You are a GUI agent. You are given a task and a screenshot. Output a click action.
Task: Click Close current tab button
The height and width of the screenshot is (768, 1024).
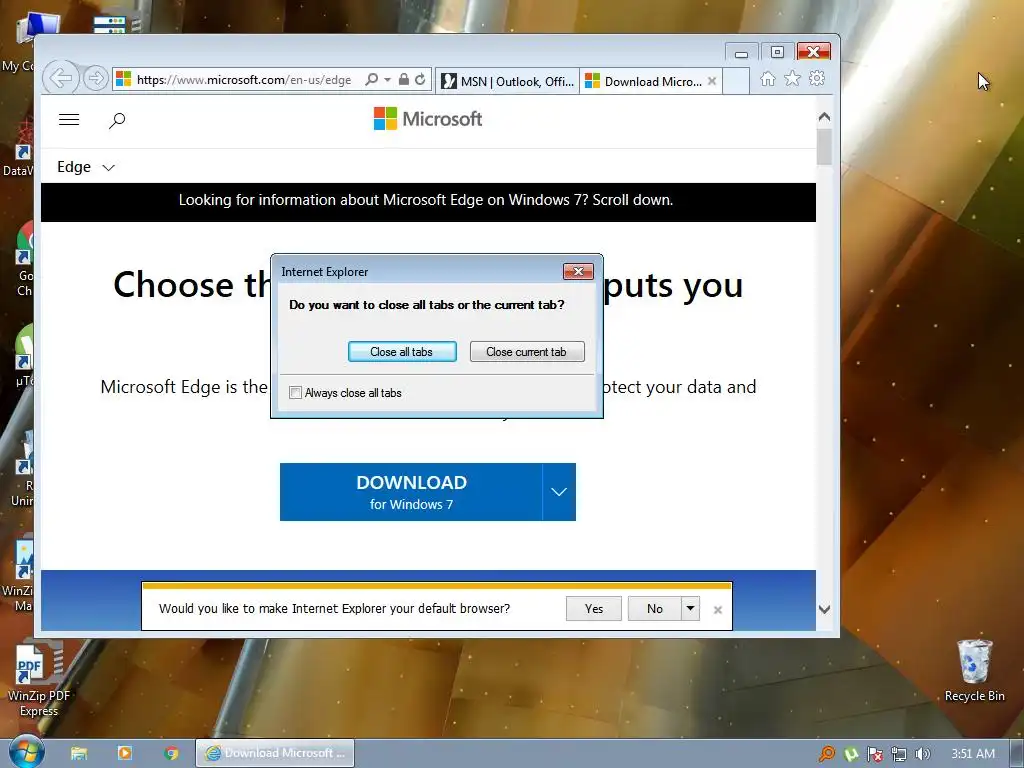(x=527, y=351)
